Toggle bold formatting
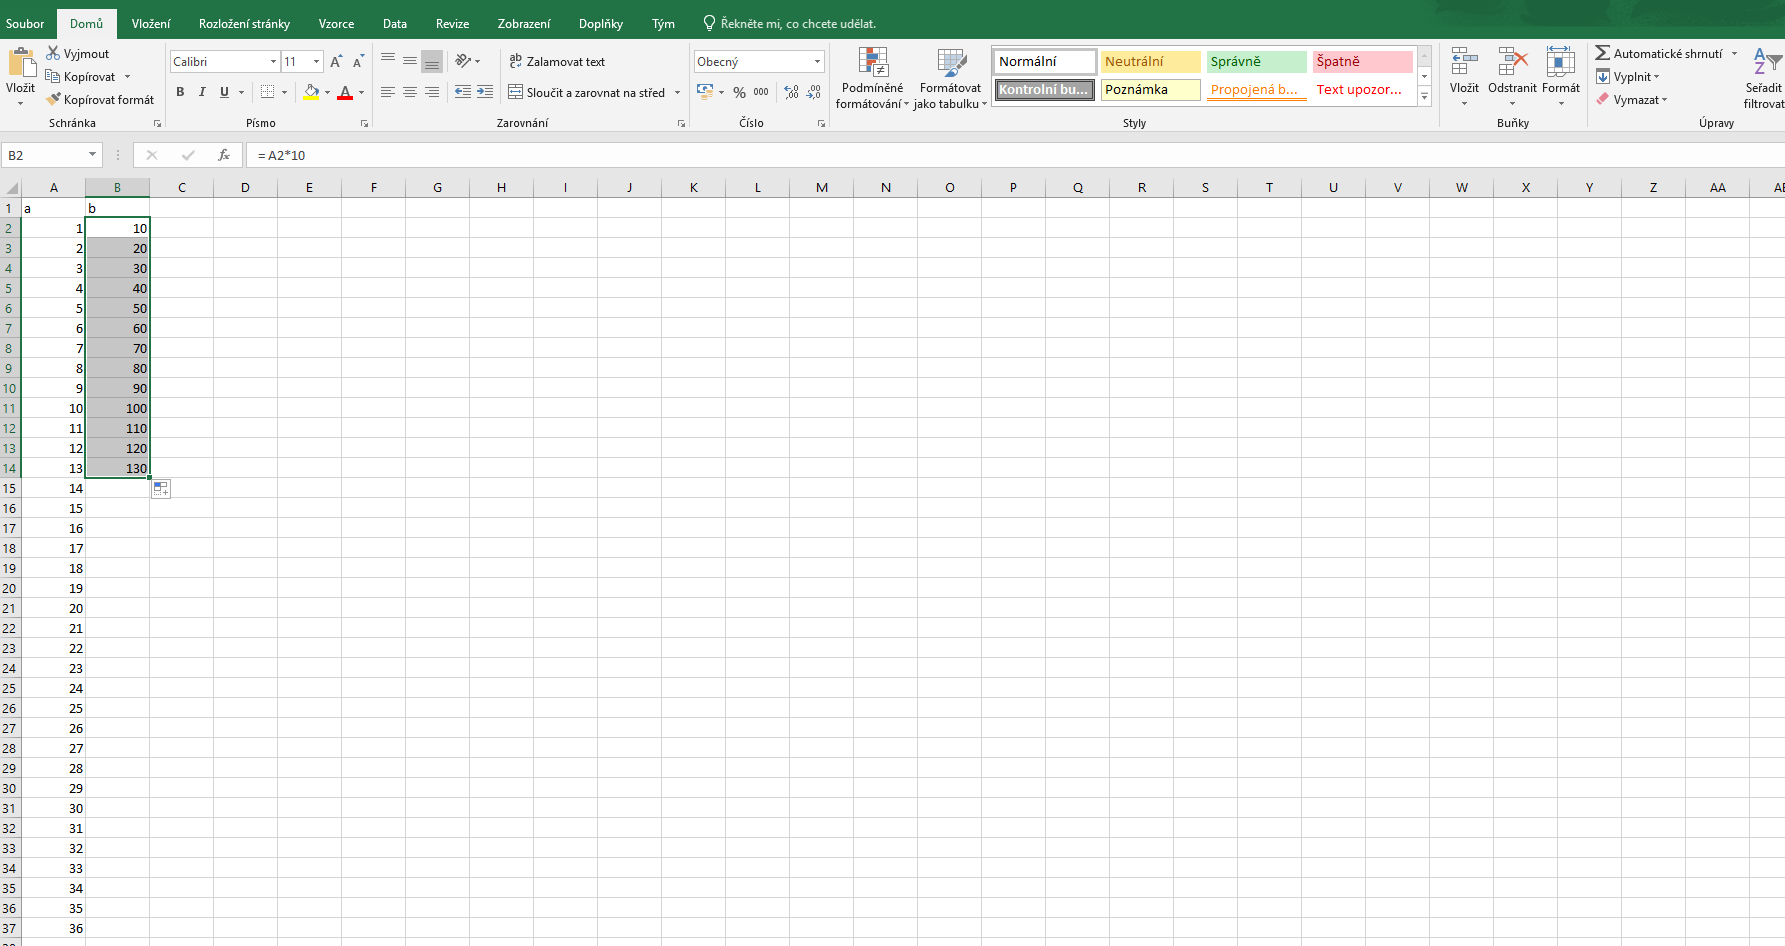Screen dimensions: 1785x946 point(180,92)
